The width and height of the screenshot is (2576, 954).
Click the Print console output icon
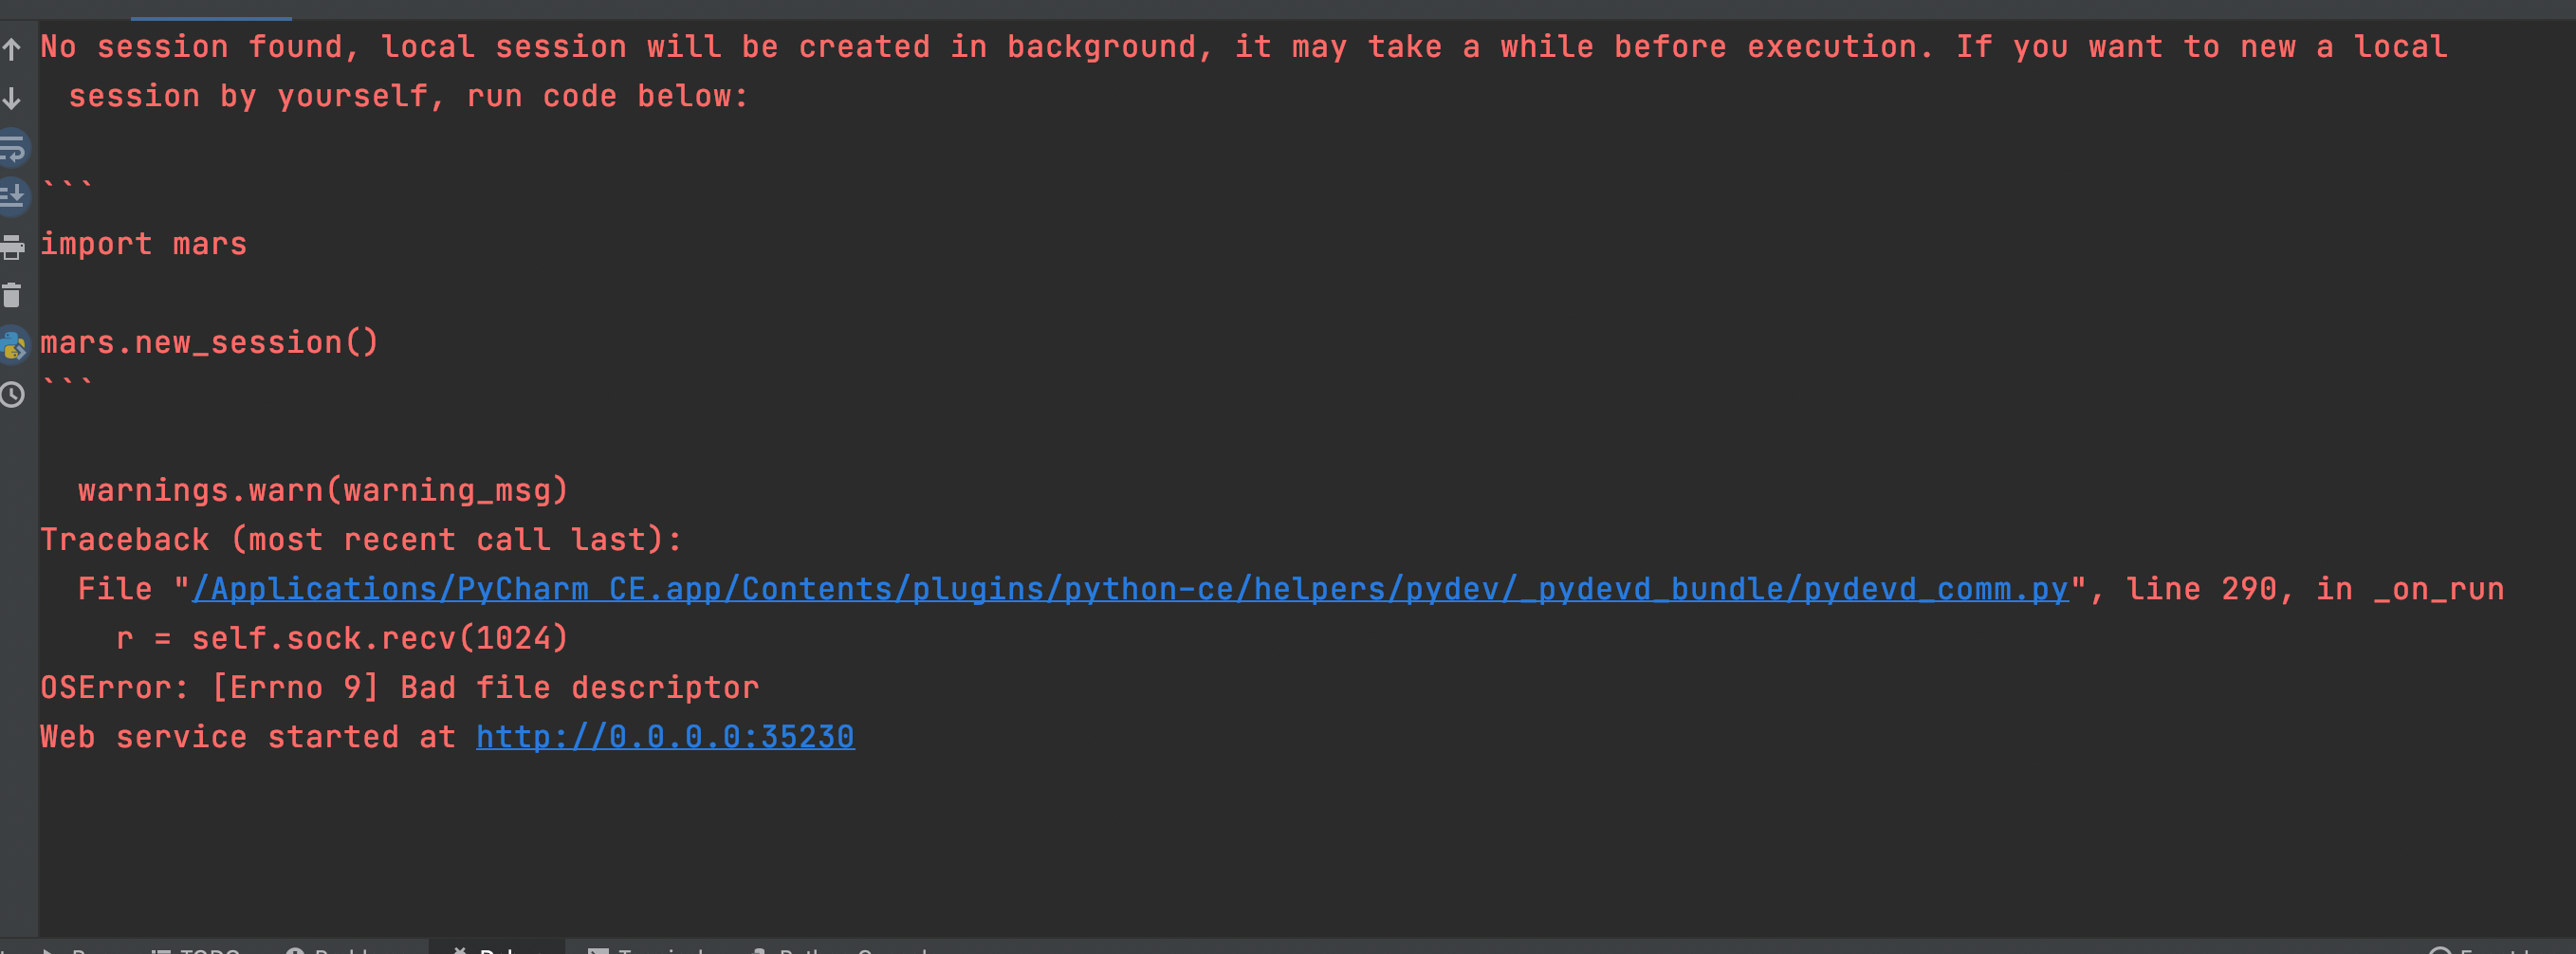point(12,246)
